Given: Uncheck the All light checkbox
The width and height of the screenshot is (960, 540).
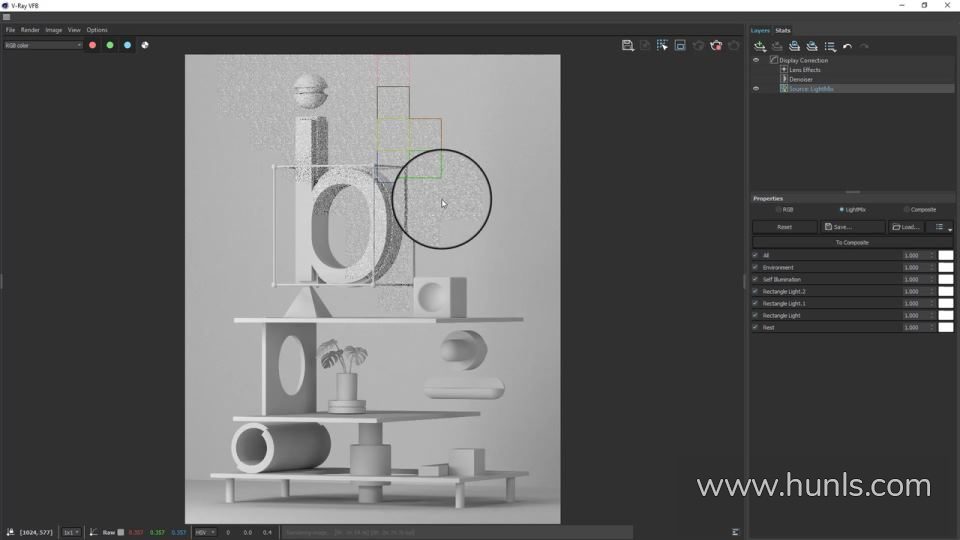Looking at the screenshot, I should tap(755, 255).
